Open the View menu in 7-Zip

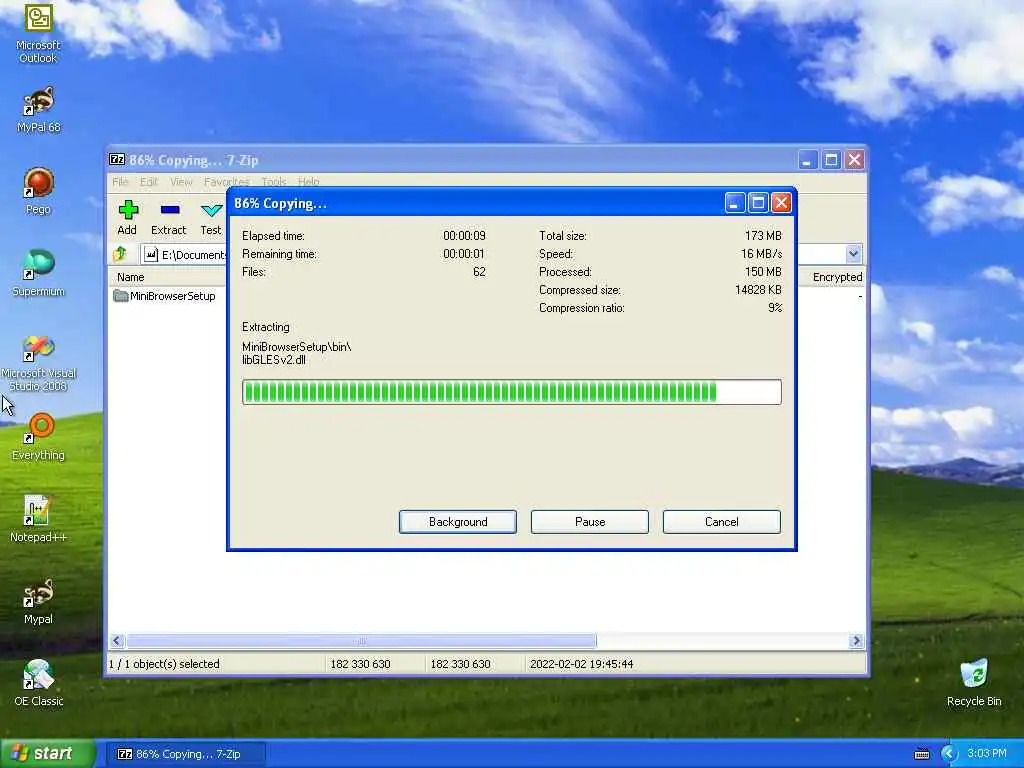click(x=181, y=182)
